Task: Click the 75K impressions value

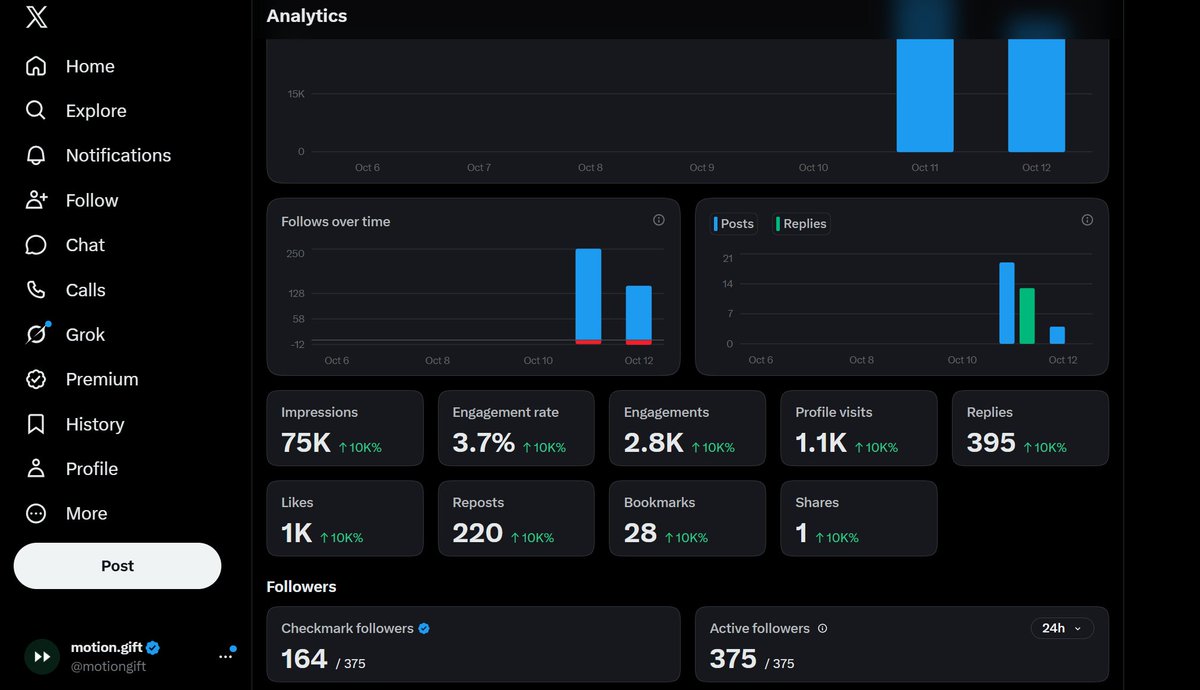Action: 306,443
